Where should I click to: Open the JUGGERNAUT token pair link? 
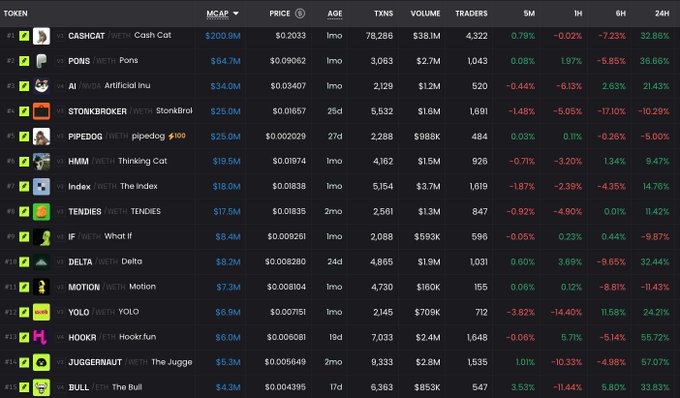(130, 362)
